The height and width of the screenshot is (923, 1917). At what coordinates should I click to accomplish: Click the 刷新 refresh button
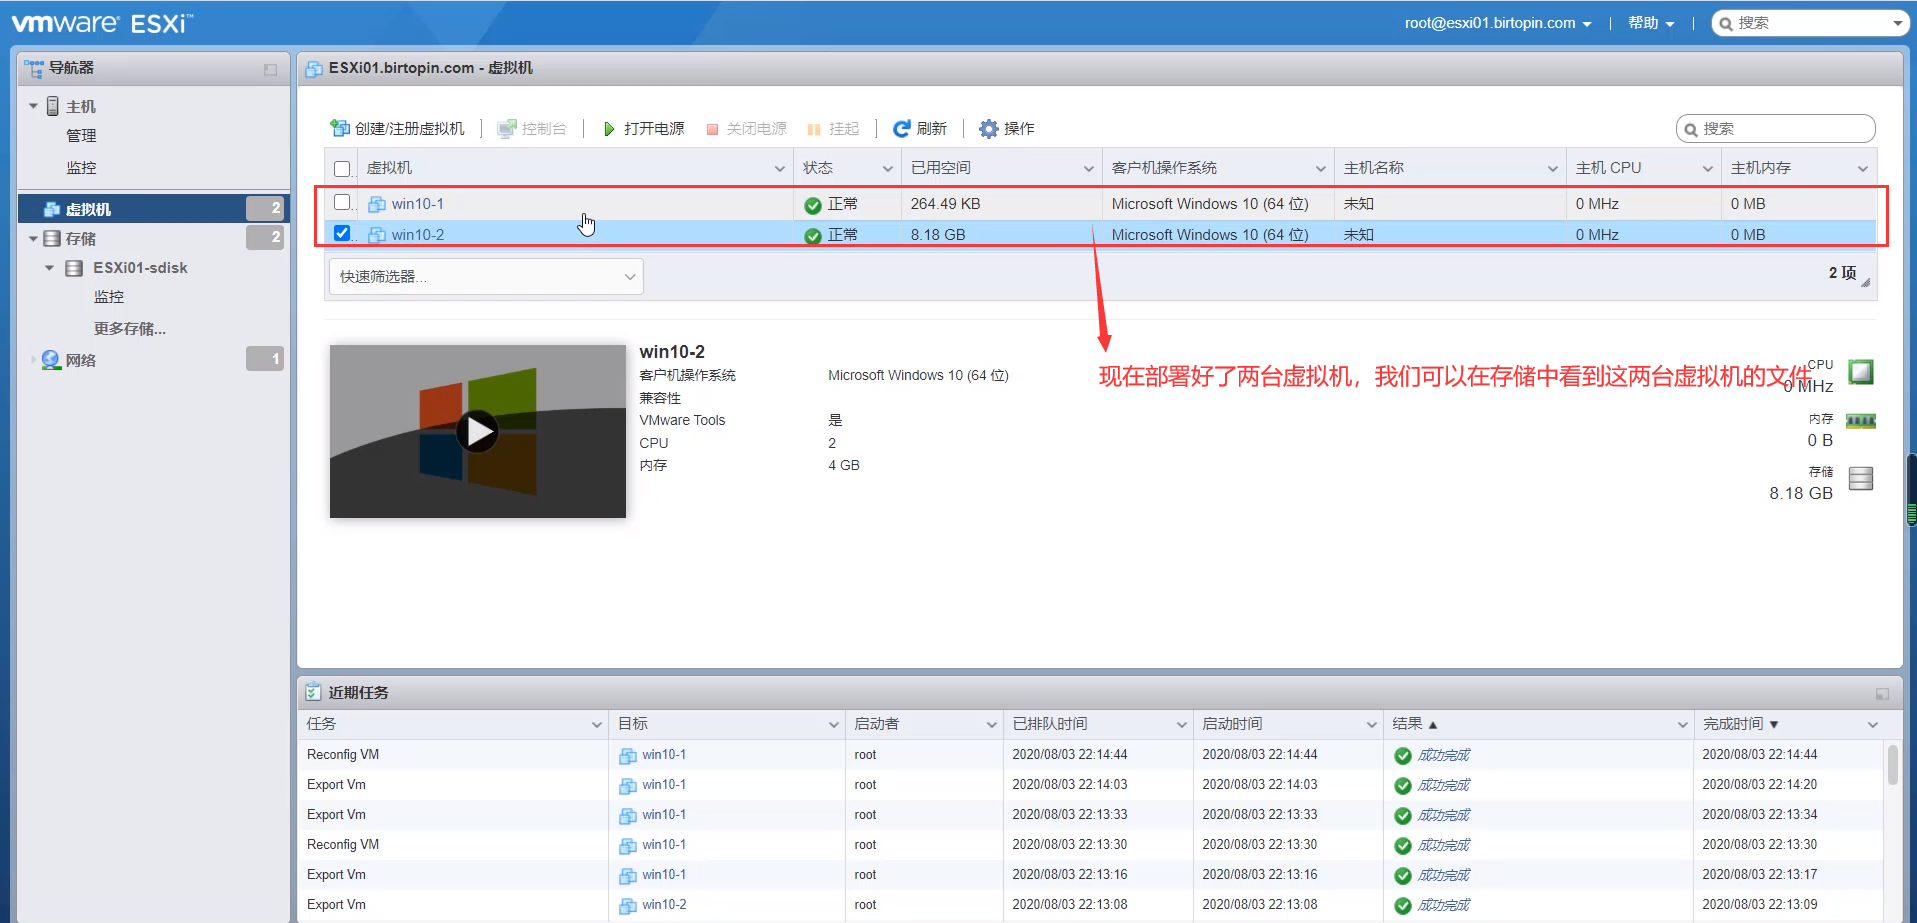[x=920, y=129]
